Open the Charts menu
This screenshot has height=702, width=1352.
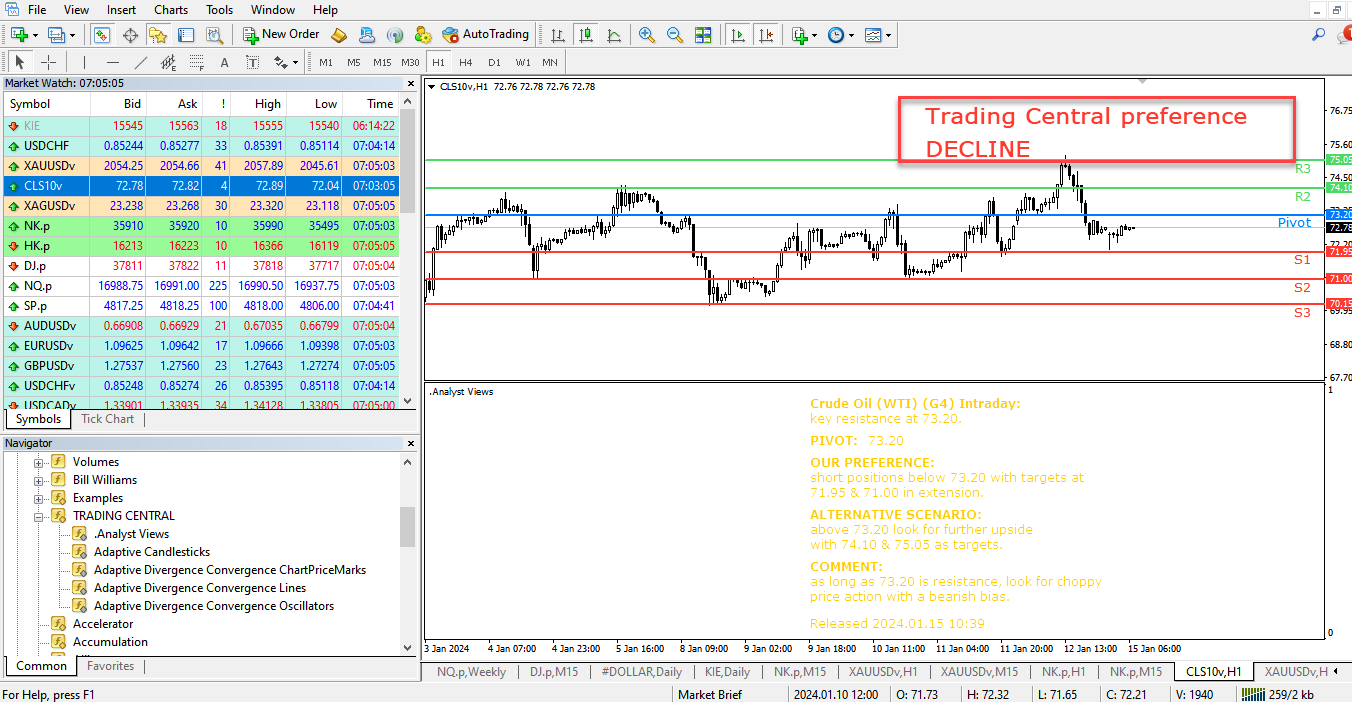click(171, 10)
